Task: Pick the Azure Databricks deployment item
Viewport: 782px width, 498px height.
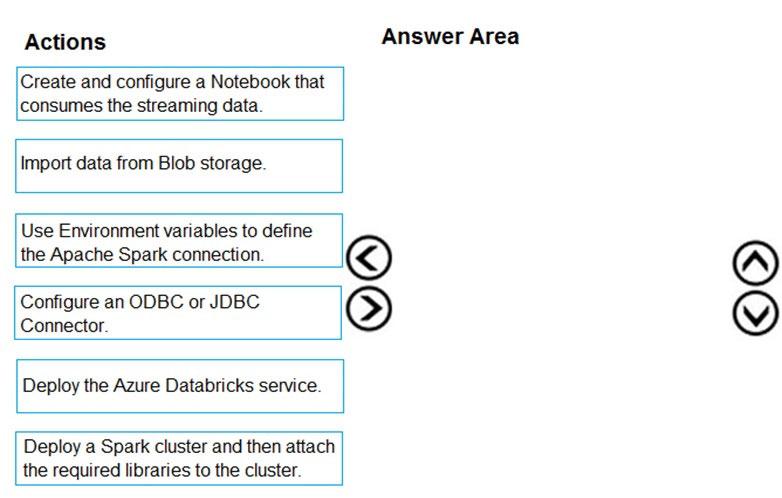Action: coord(180,386)
